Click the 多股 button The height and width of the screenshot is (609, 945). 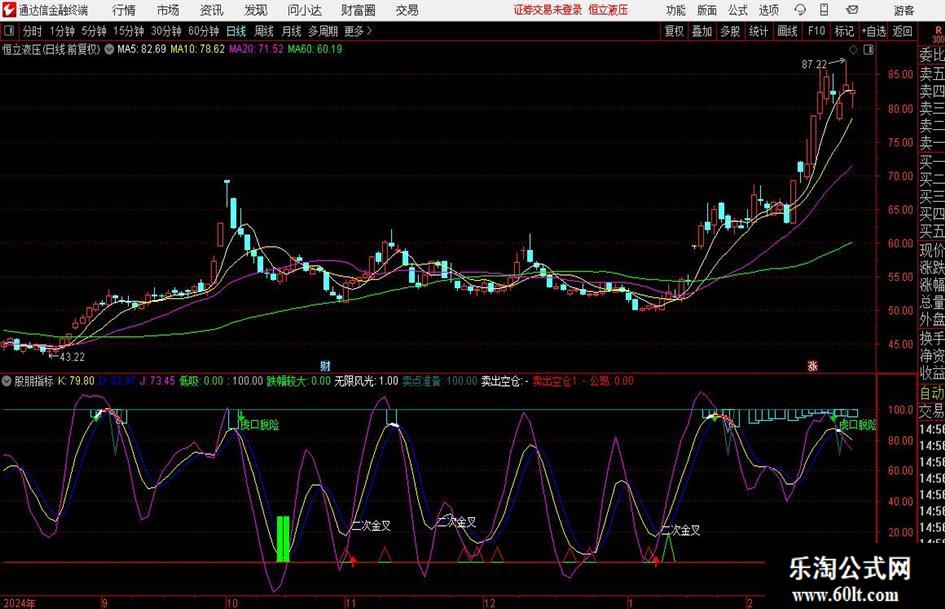(730, 31)
